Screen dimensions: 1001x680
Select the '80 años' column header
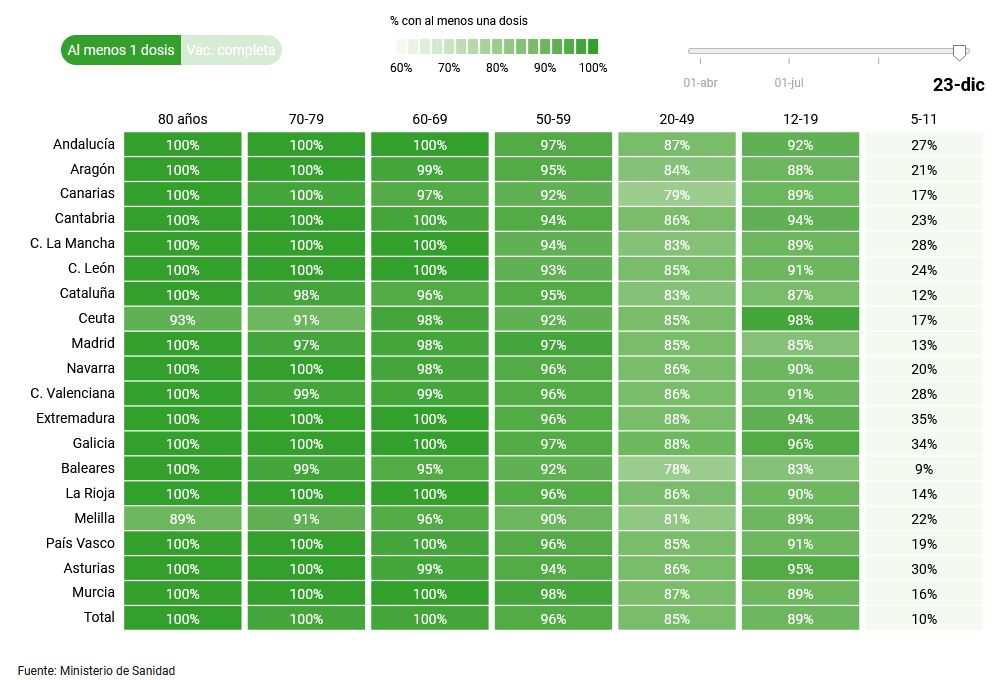(x=183, y=119)
